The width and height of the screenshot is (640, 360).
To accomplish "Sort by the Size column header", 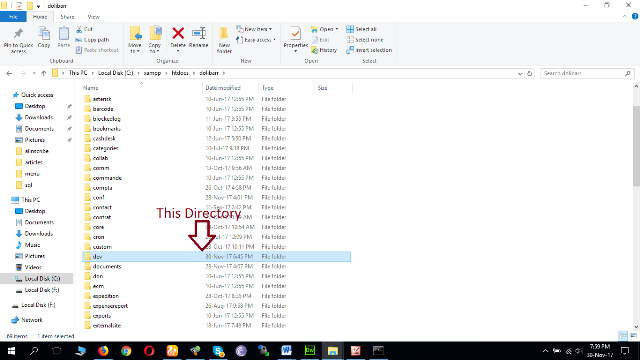I will click(322, 88).
